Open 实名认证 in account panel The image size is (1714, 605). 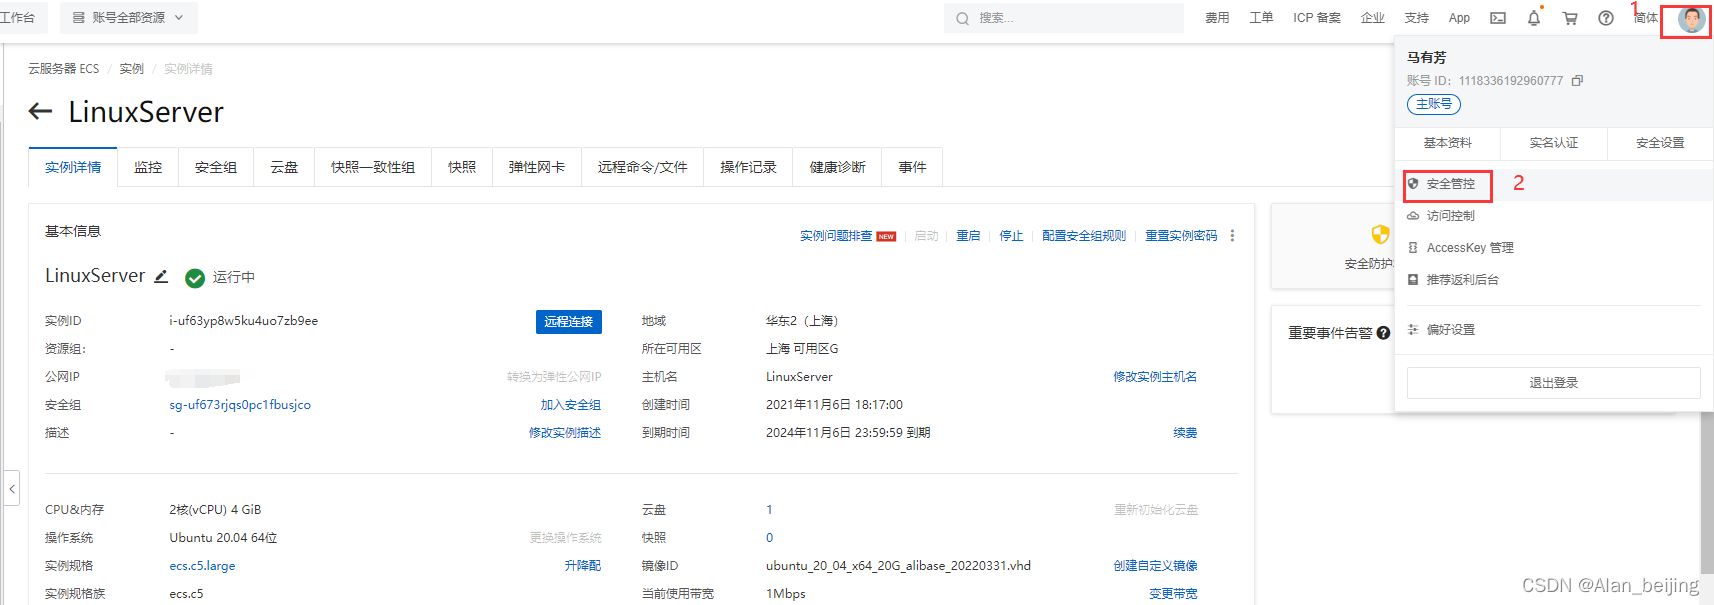[x=1554, y=143]
